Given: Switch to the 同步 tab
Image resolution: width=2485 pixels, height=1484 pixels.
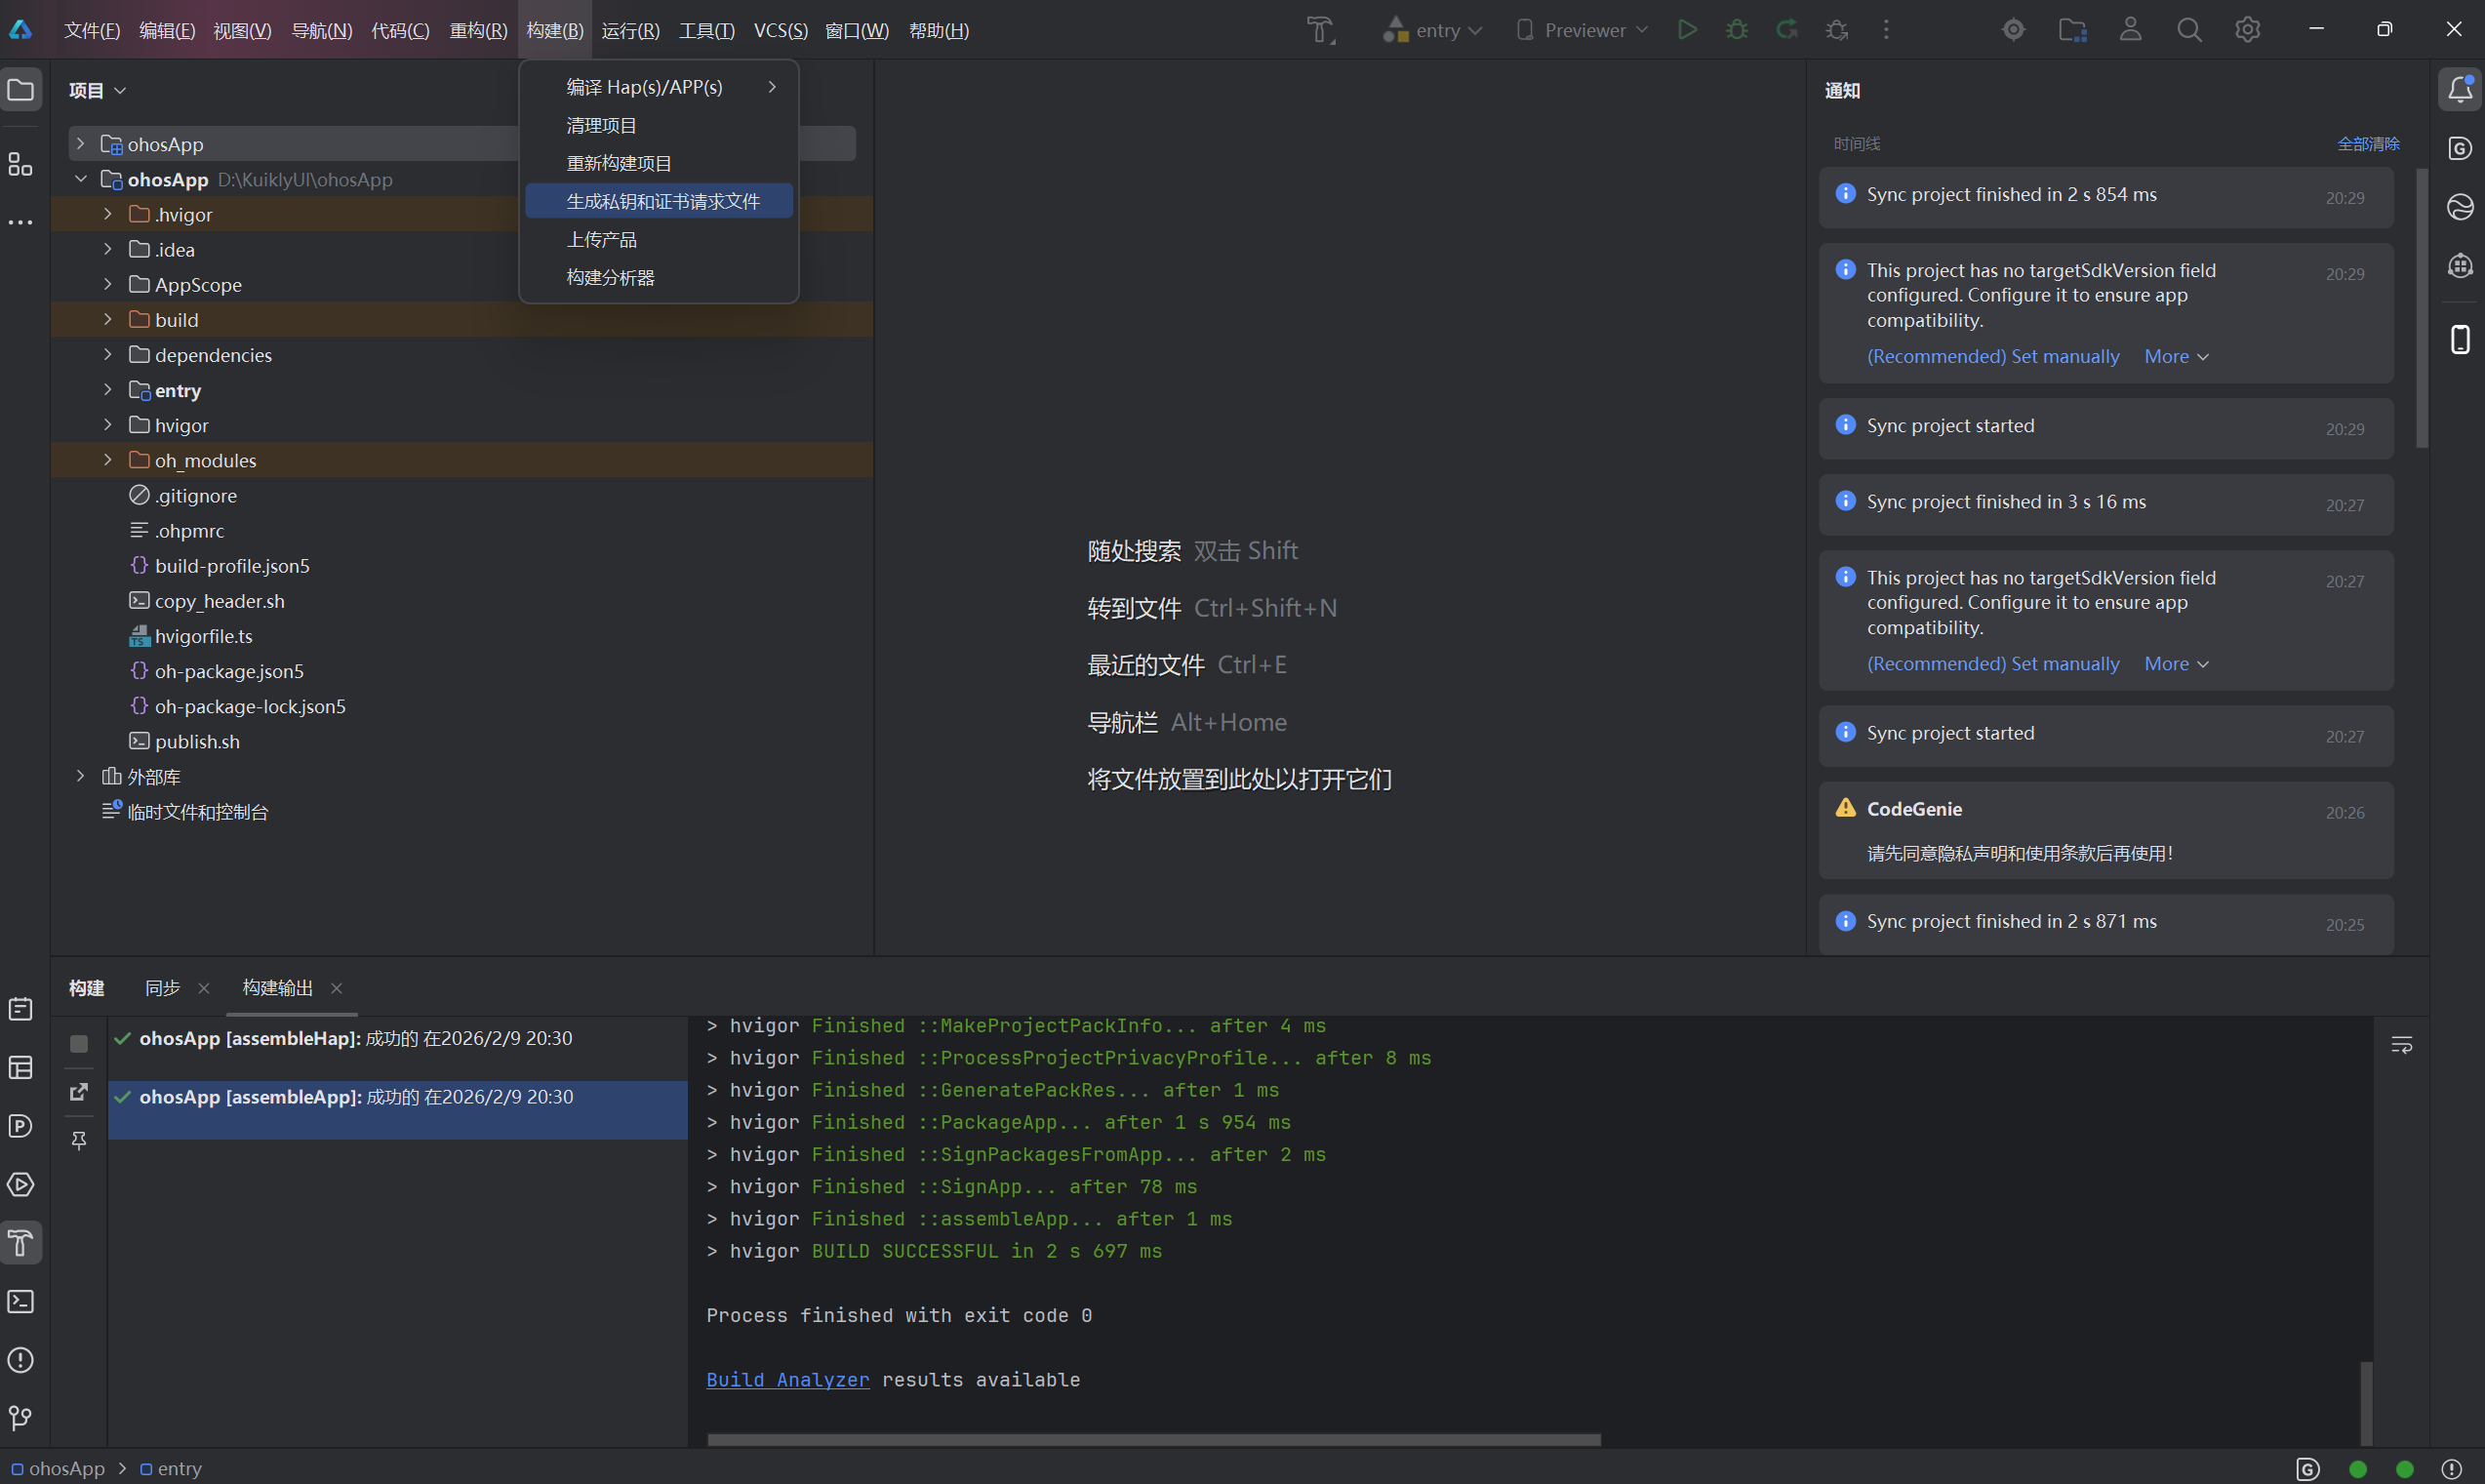Looking at the screenshot, I should (162, 988).
